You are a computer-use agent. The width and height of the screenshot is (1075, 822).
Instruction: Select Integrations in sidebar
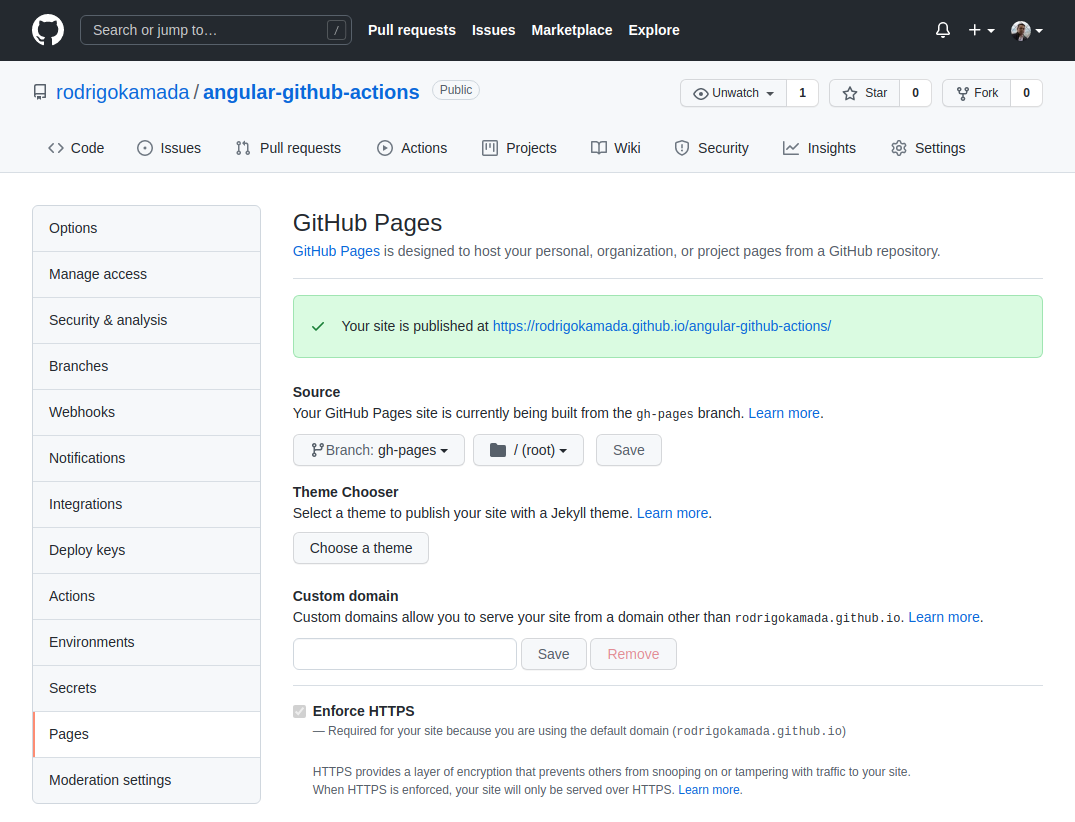click(147, 504)
